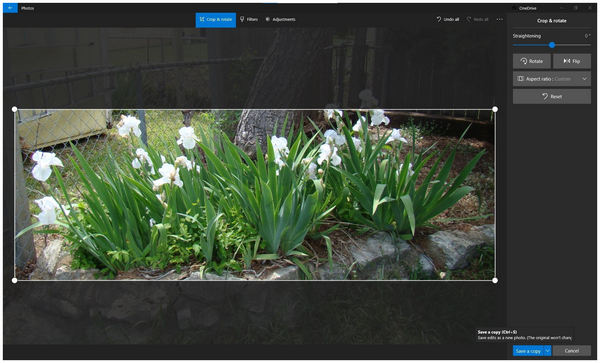The image size is (600, 363).
Task: Click Save a copy button
Action: (x=528, y=351)
